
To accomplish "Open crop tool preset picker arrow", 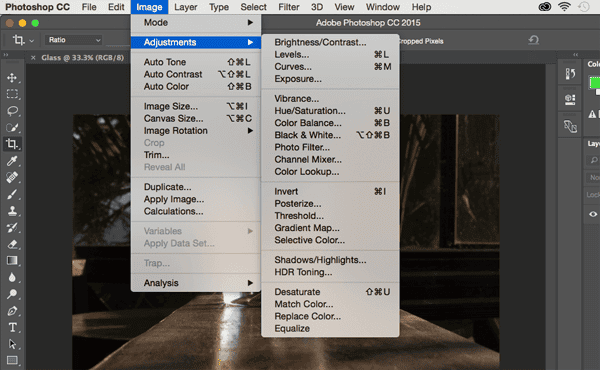I will click(x=32, y=40).
